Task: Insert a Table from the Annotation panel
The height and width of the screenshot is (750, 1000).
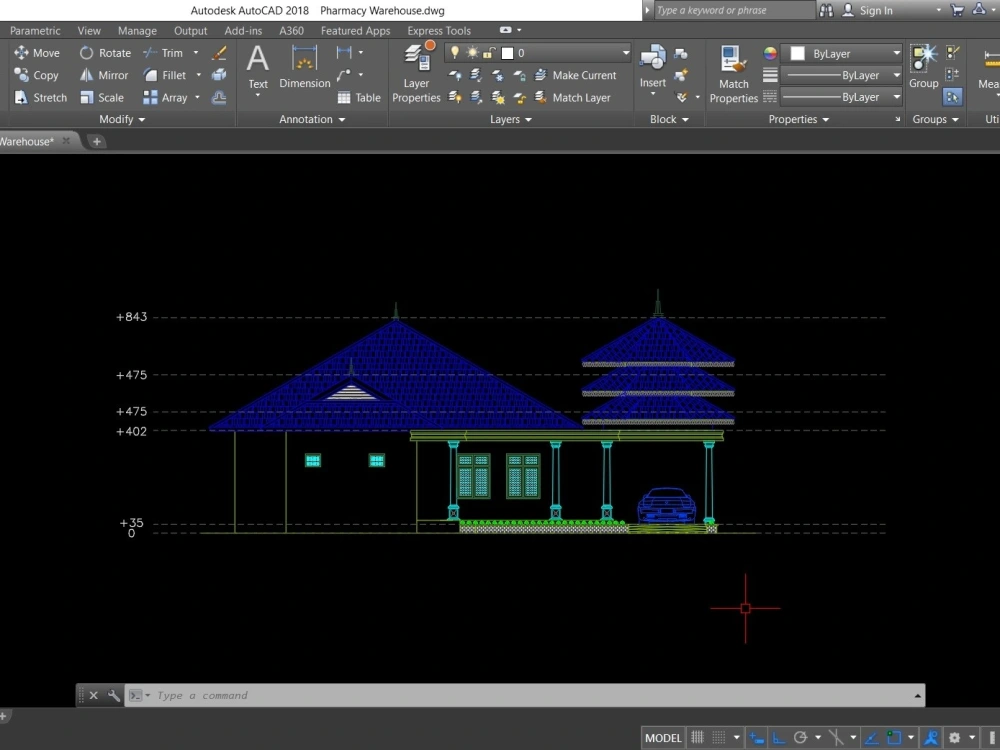Action: click(x=359, y=97)
